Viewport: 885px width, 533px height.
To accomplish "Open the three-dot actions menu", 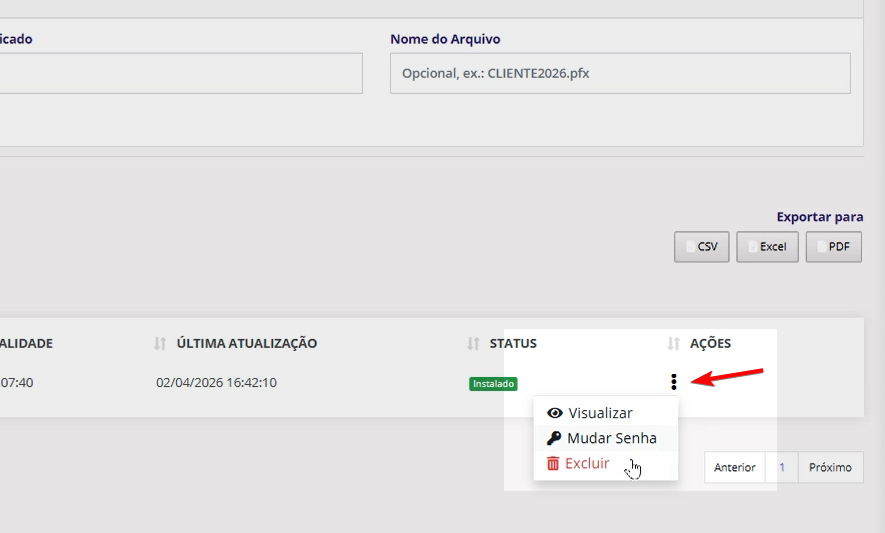I will 674,381.
